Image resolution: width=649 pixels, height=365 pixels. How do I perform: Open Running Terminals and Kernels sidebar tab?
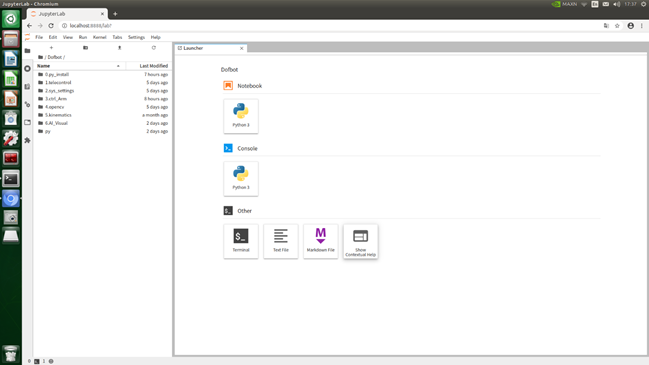[27, 69]
